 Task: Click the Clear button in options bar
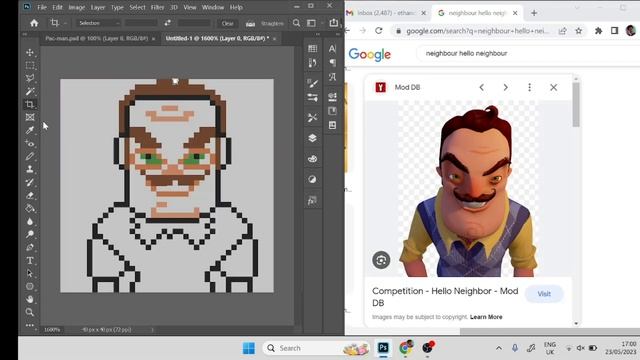pyautogui.click(x=227, y=23)
